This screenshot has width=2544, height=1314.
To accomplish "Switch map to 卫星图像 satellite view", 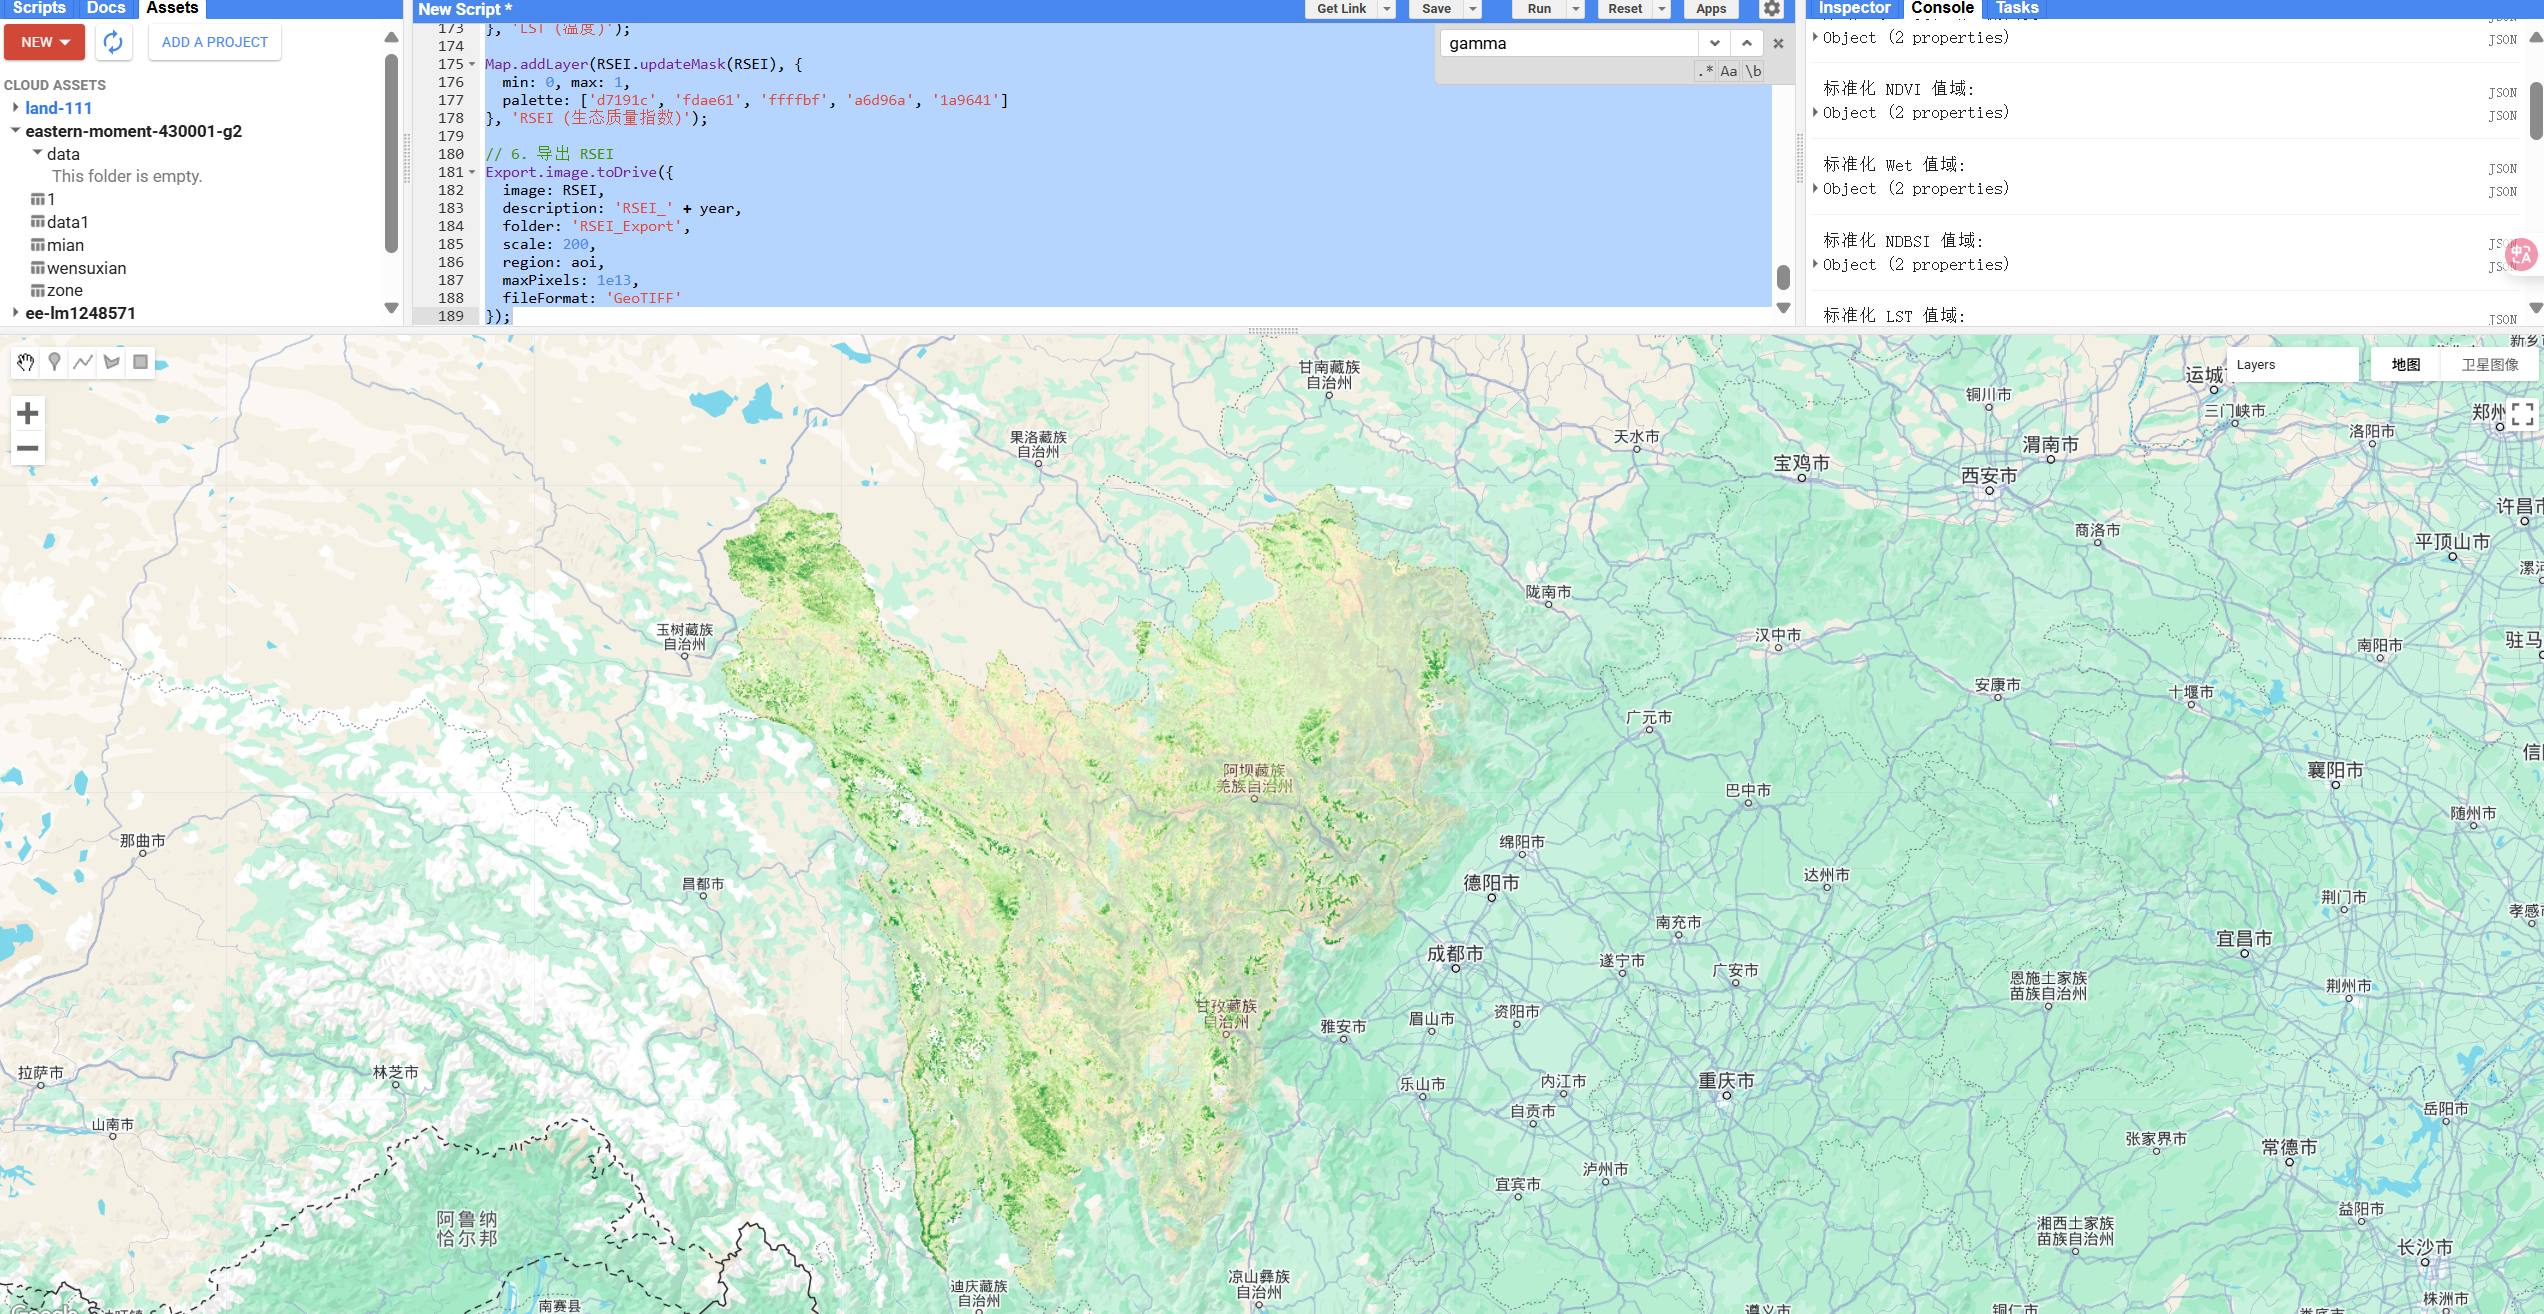I will pos(2489,365).
